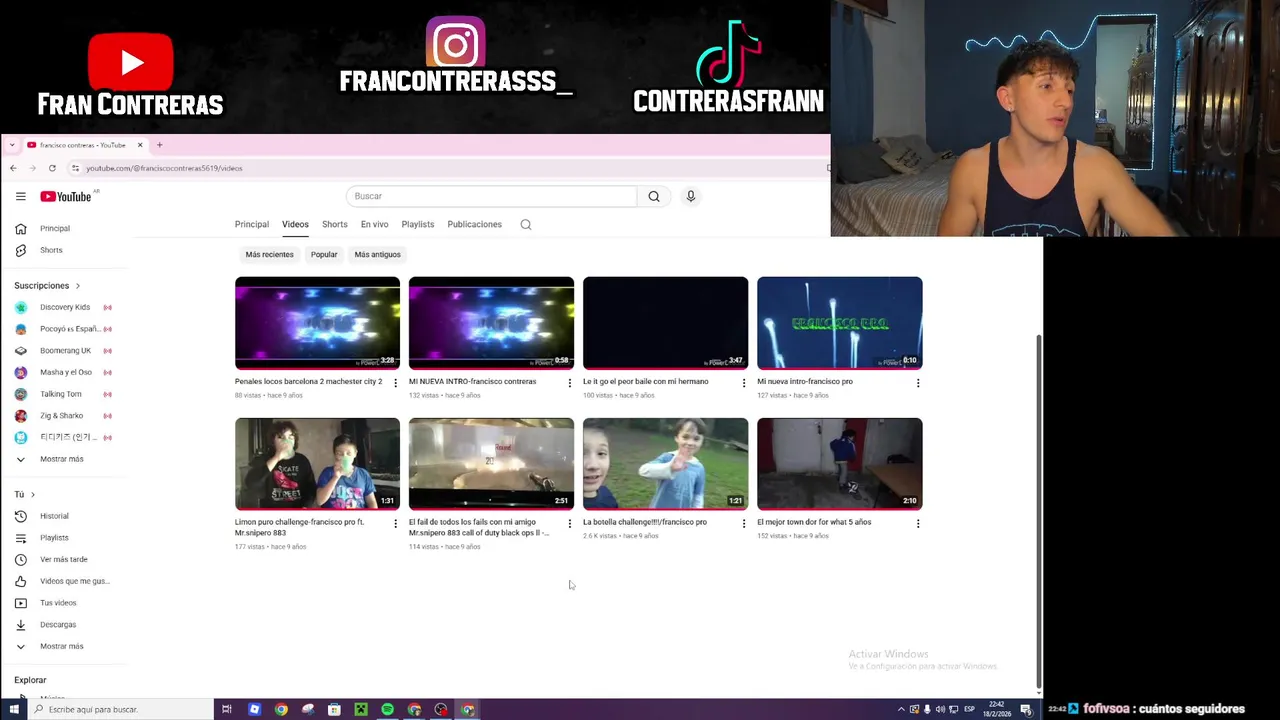The width and height of the screenshot is (1280, 720).
Task: Expand the Tú section with Mostrar más
Action: click(x=64, y=646)
